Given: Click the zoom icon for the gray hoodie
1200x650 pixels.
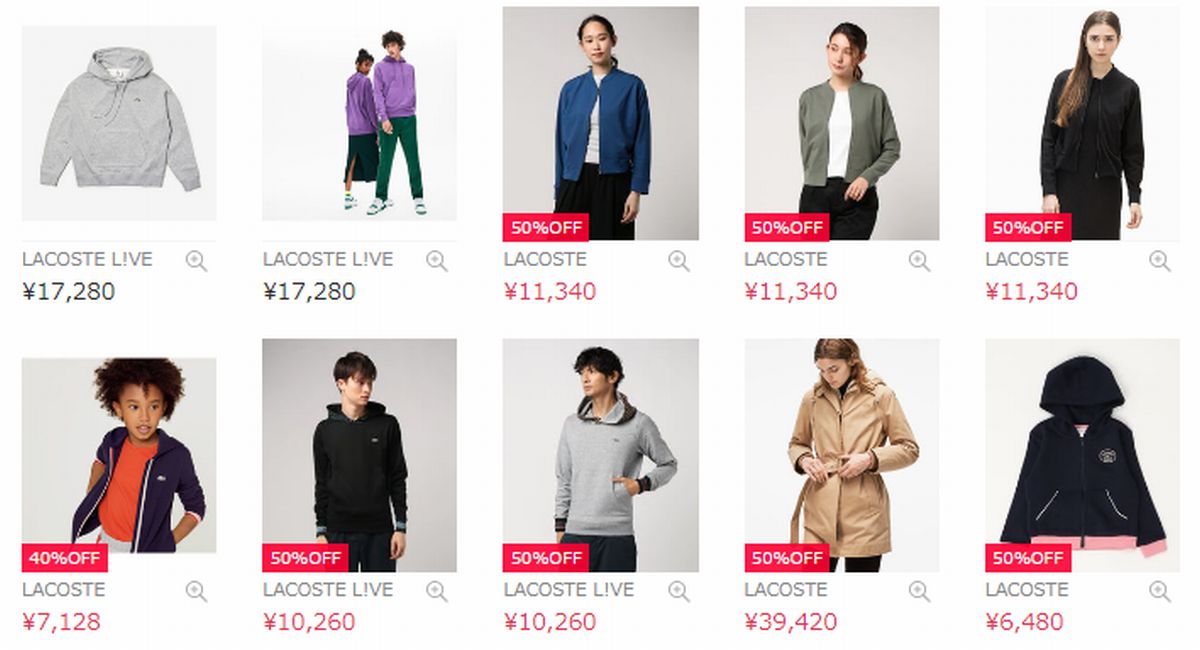Looking at the screenshot, I should [196, 261].
